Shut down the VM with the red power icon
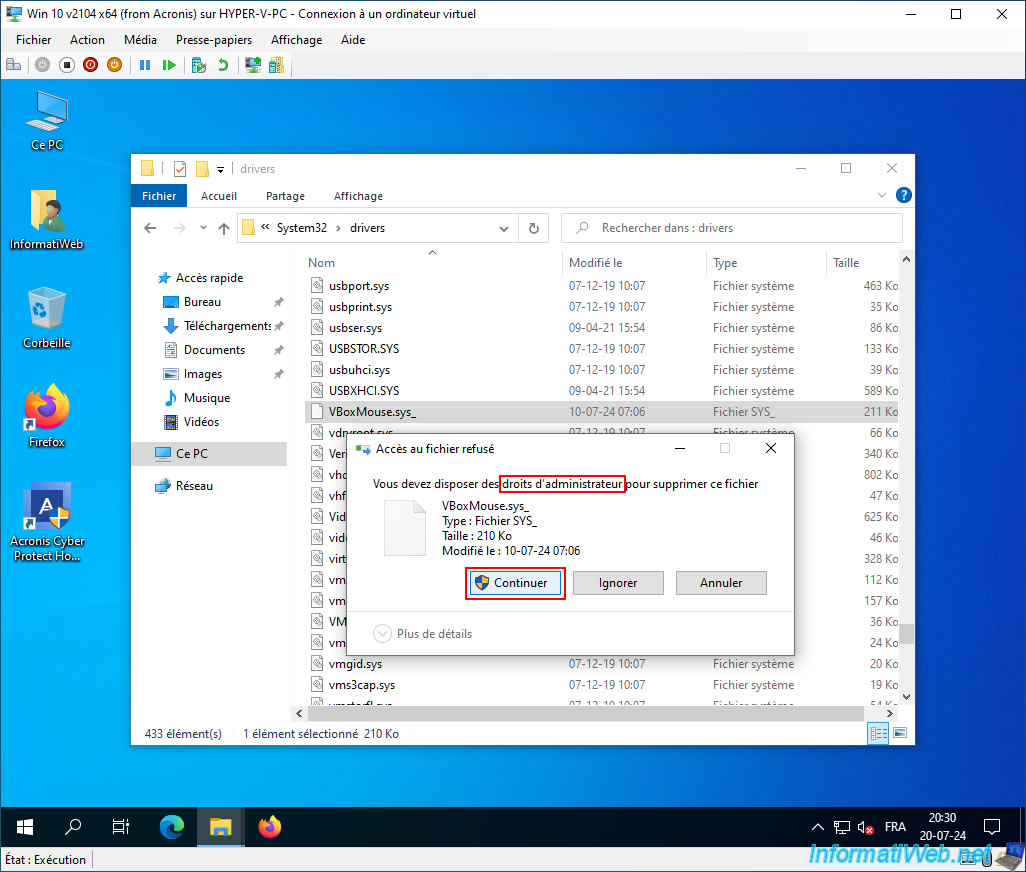1026x872 pixels. 90,65
